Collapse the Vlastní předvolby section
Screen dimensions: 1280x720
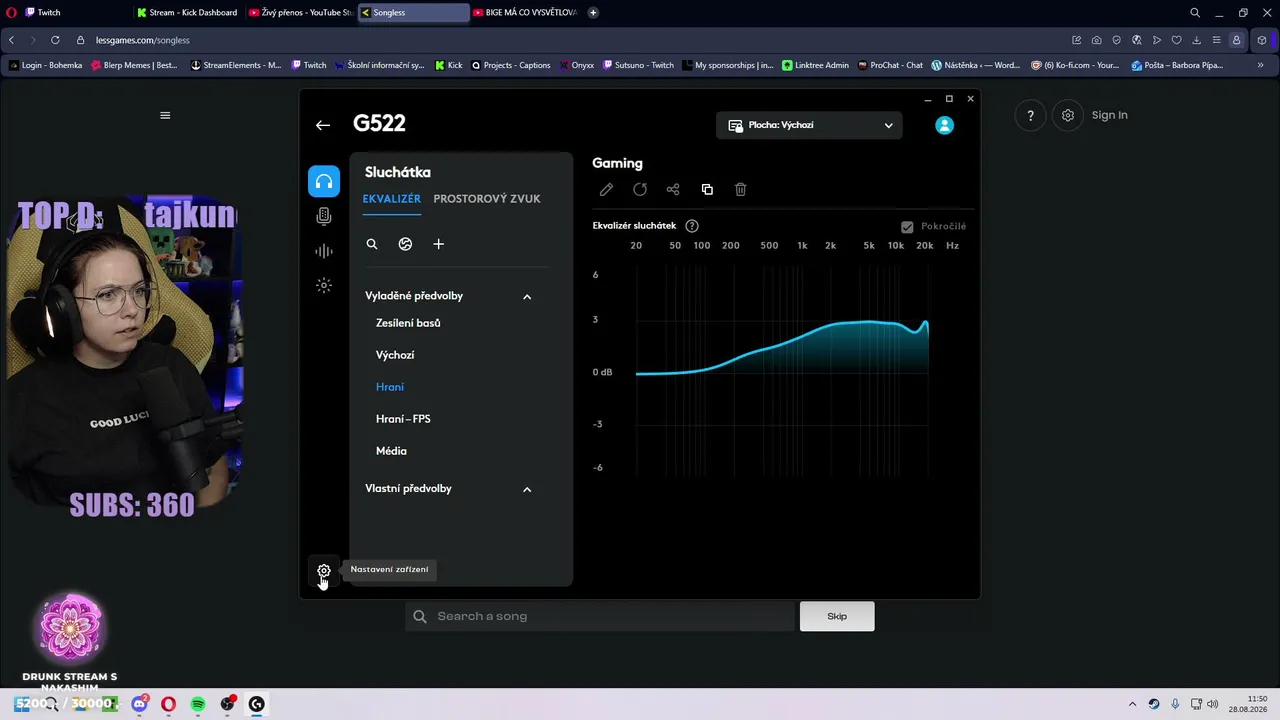[x=527, y=489]
